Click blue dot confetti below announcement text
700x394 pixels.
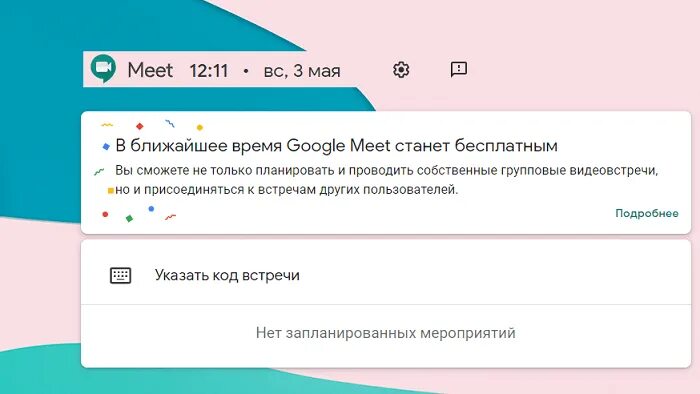(151, 208)
